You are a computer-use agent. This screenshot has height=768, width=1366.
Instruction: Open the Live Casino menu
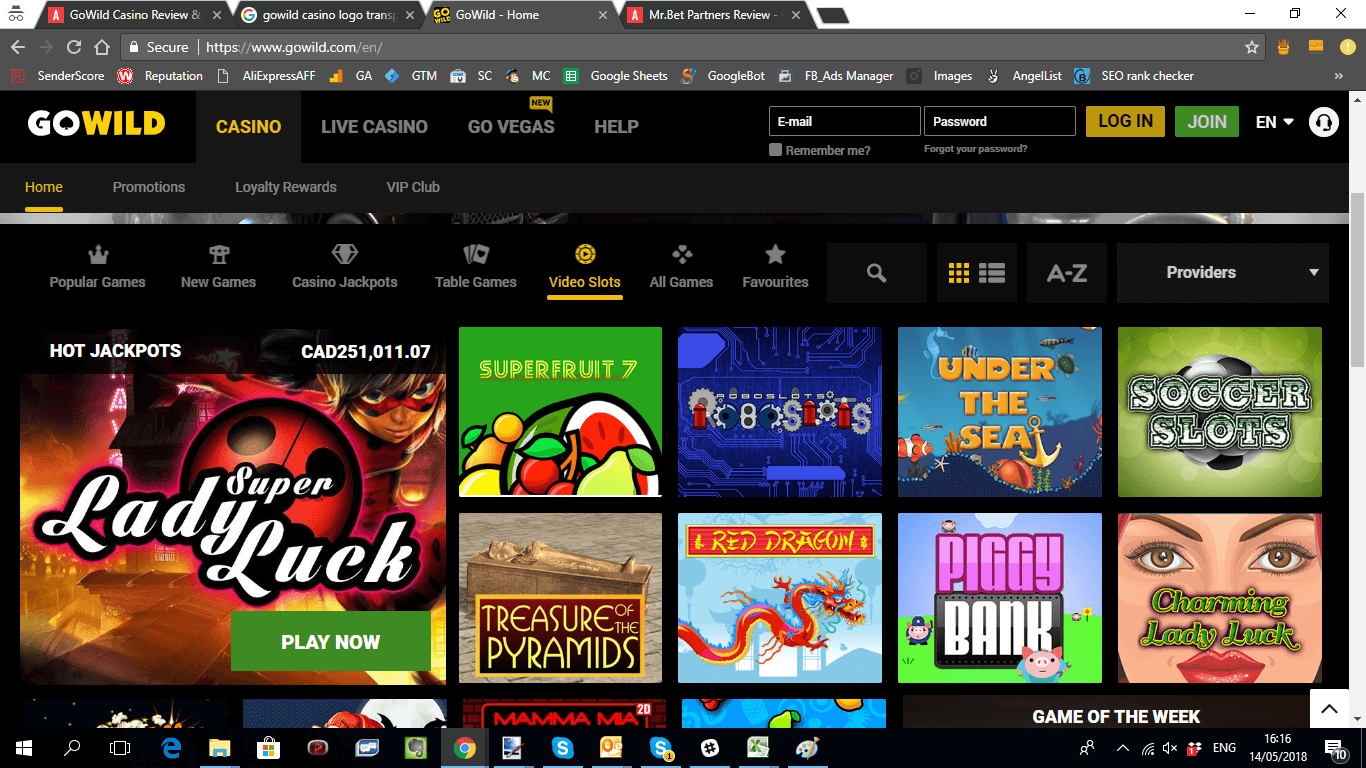(x=374, y=127)
